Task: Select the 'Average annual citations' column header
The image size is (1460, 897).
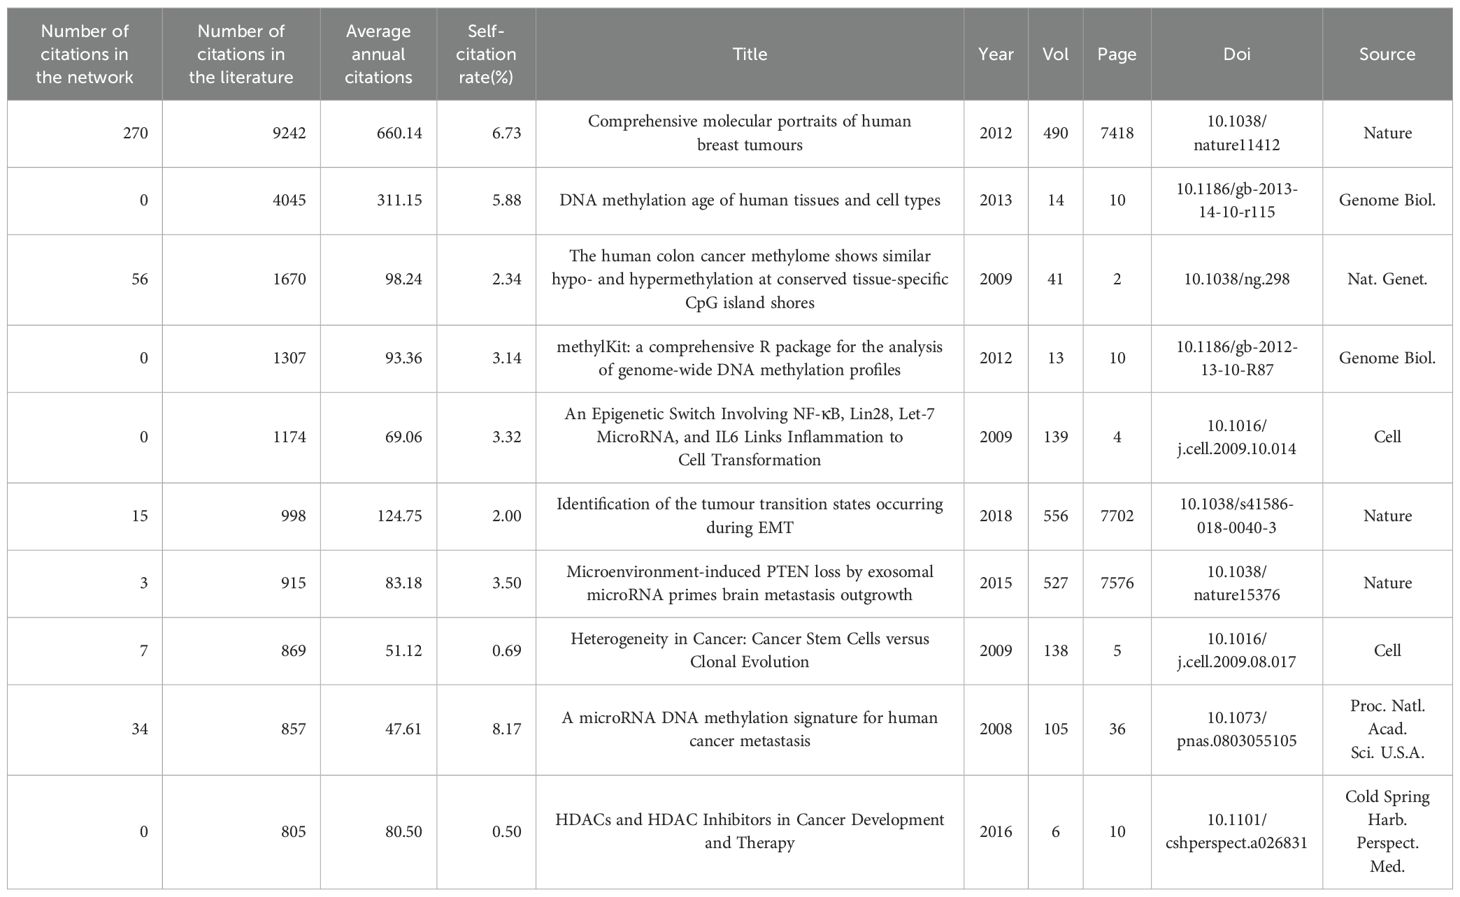Action: pos(378,54)
